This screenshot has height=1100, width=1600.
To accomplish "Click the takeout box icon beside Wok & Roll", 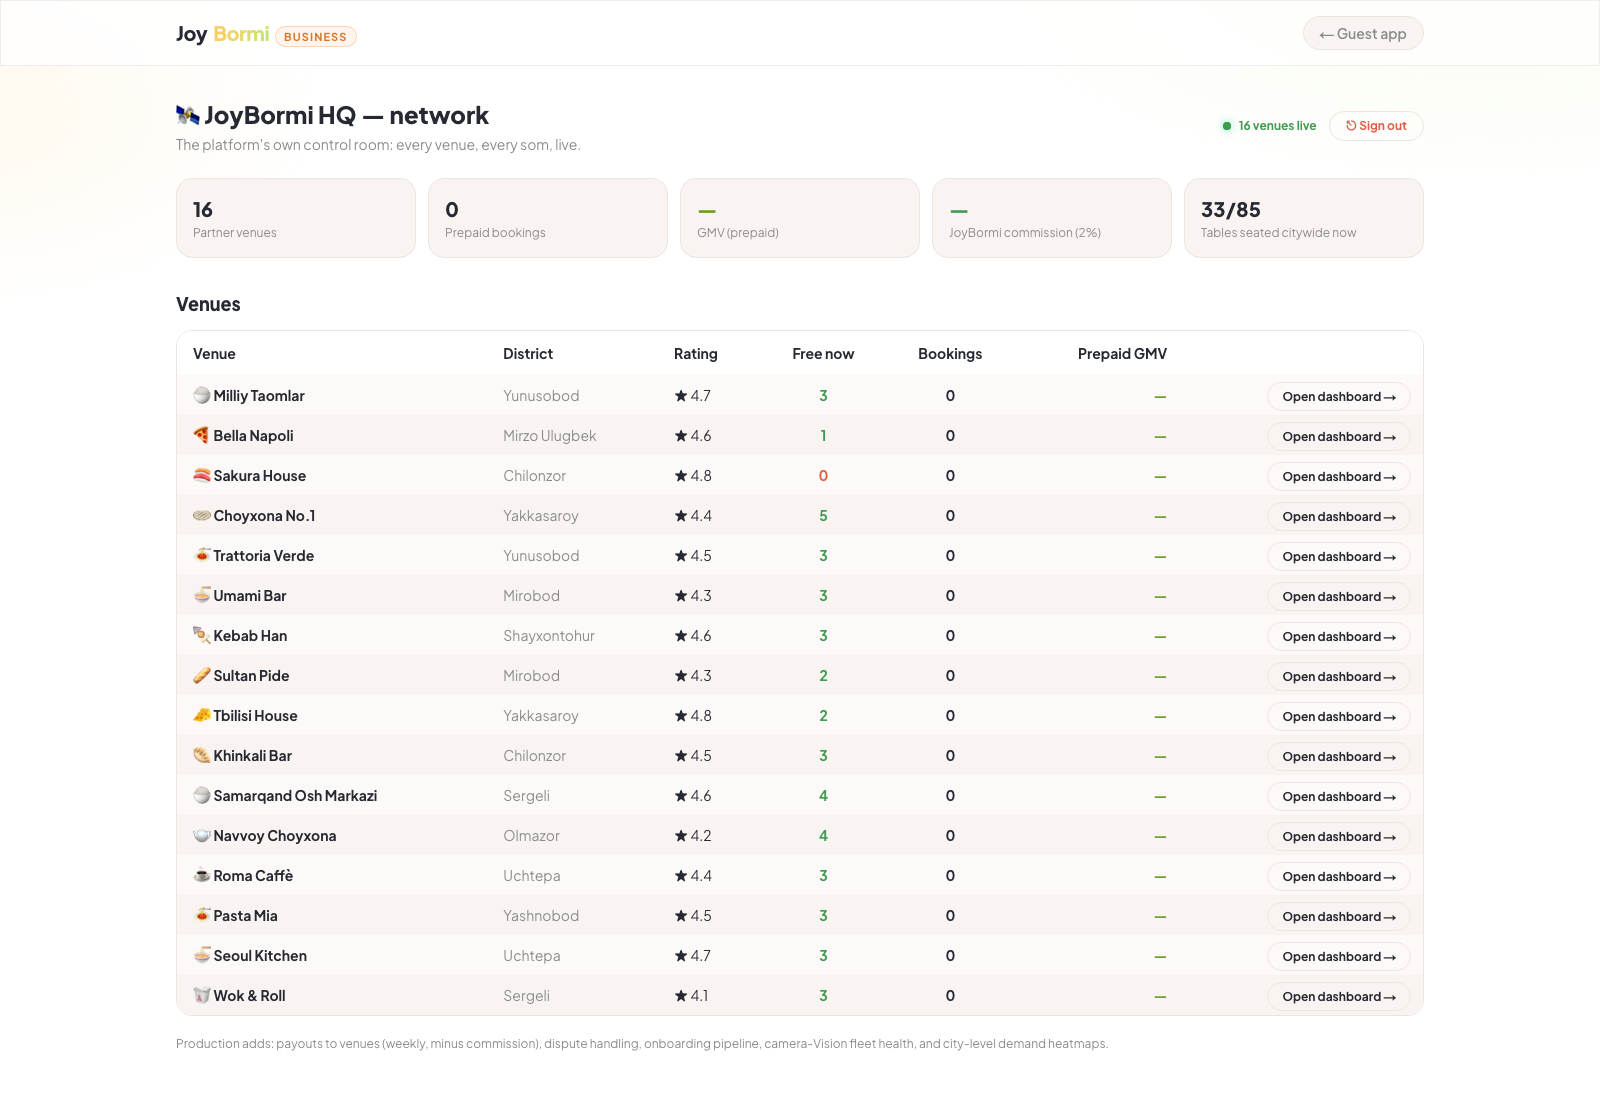I will click(x=201, y=995).
